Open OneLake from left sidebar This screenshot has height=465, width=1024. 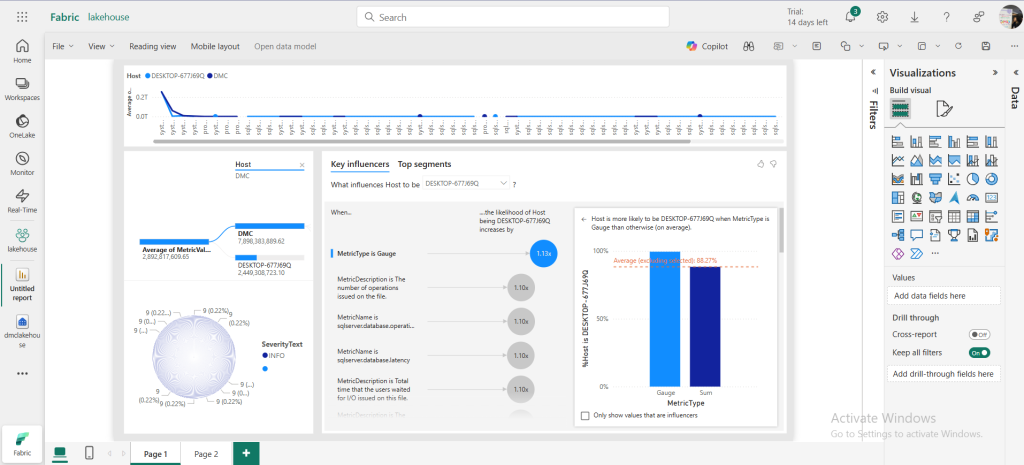(22, 126)
